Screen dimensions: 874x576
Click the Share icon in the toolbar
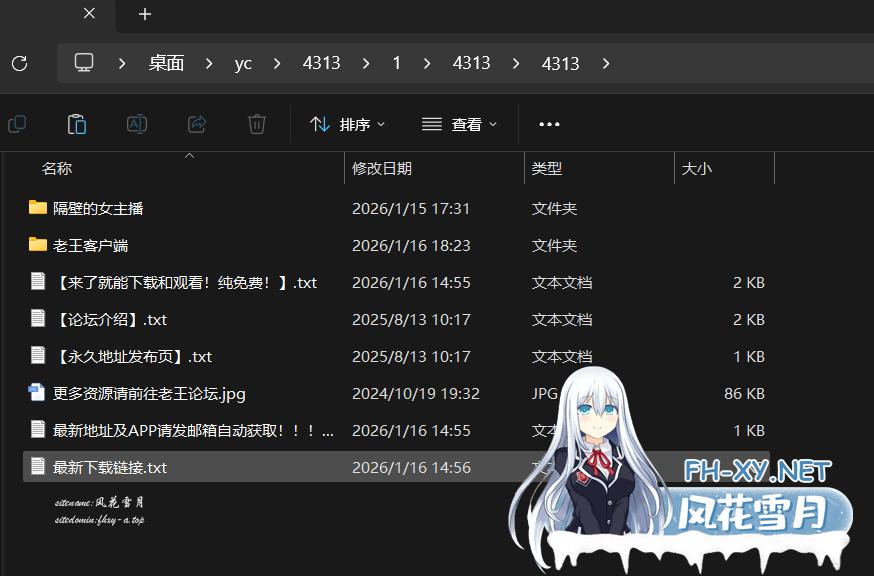click(196, 123)
